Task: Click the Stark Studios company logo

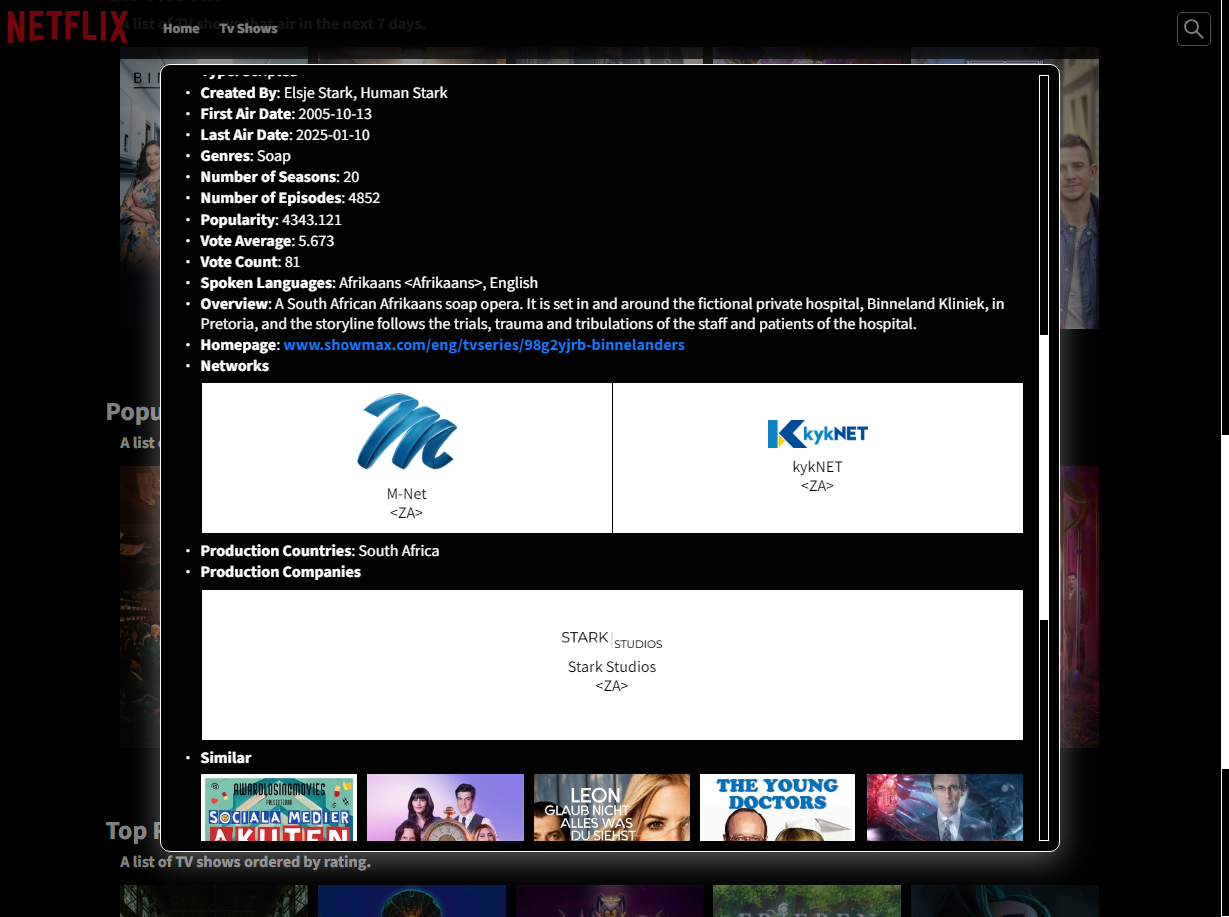Action: click(611, 639)
